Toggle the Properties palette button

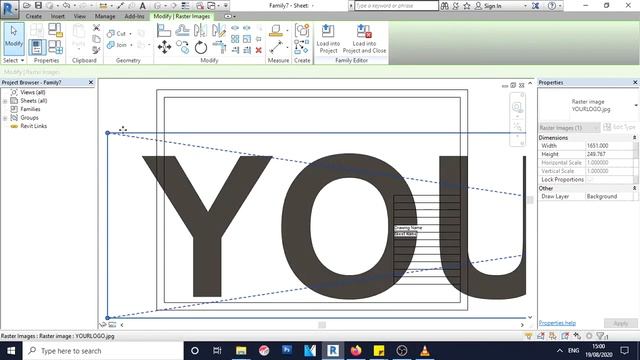tap(37, 47)
